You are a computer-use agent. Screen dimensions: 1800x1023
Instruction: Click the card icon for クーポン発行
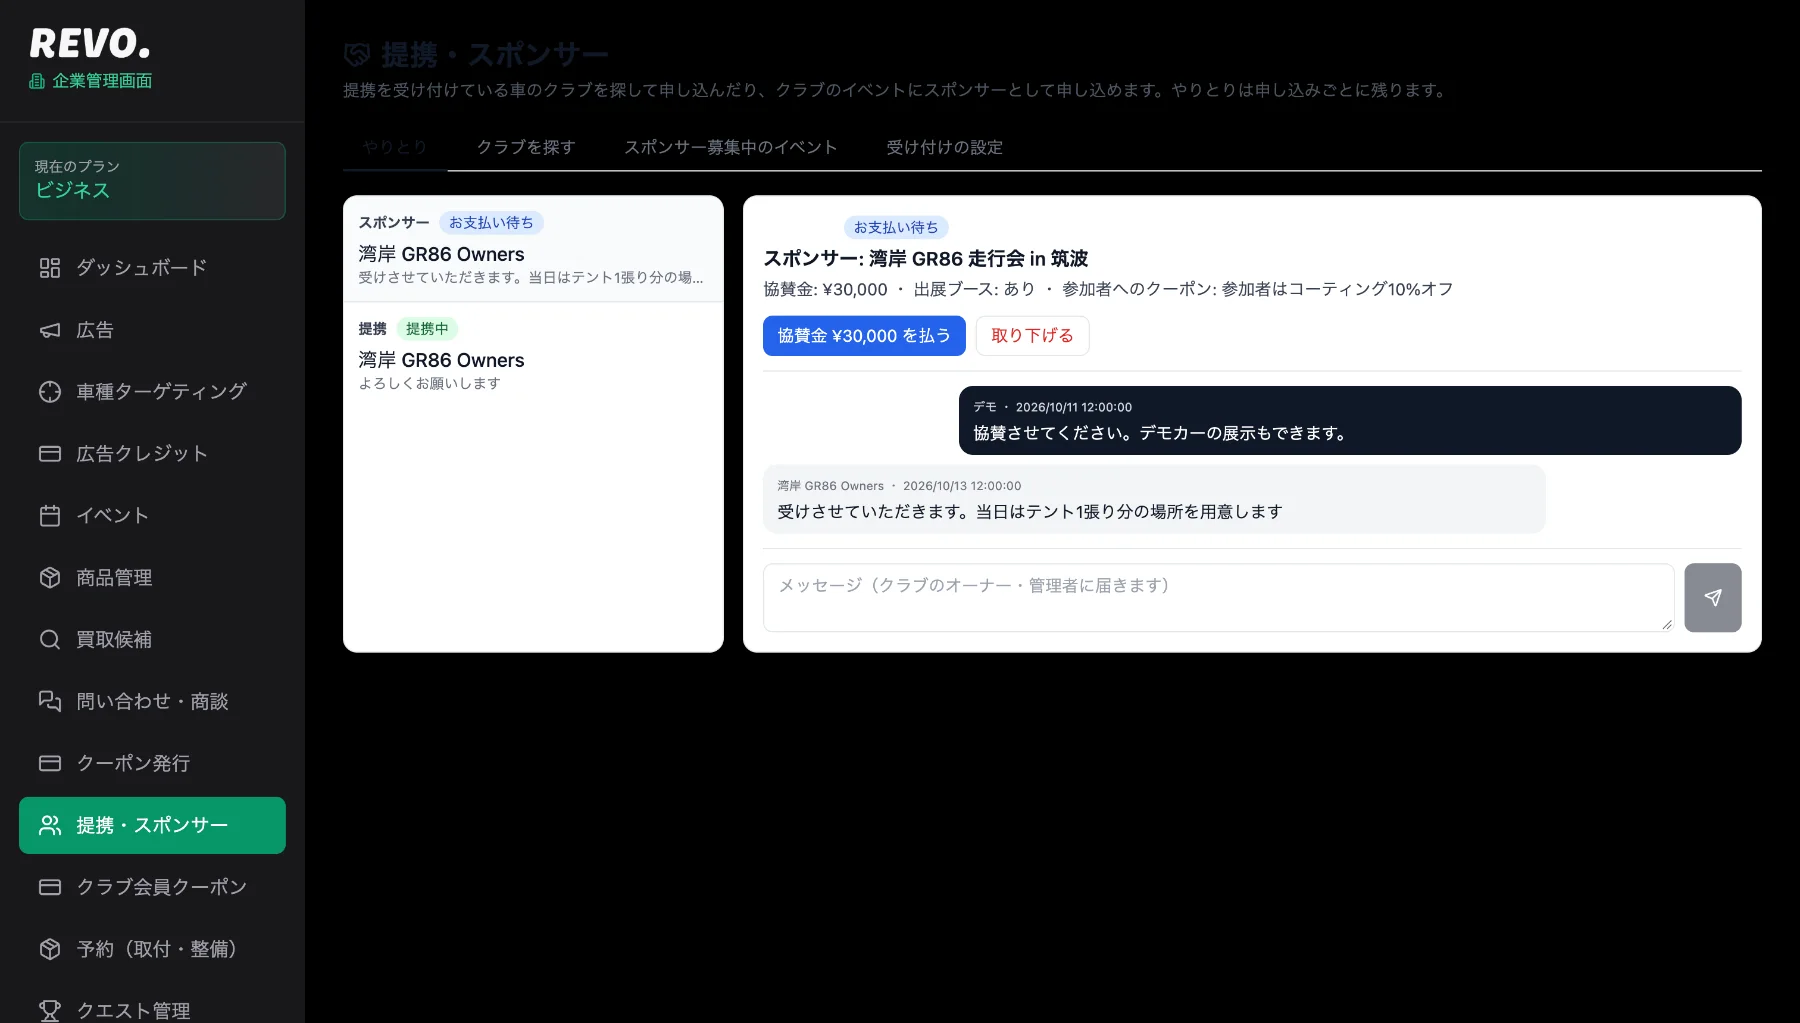[x=50, y=764]
